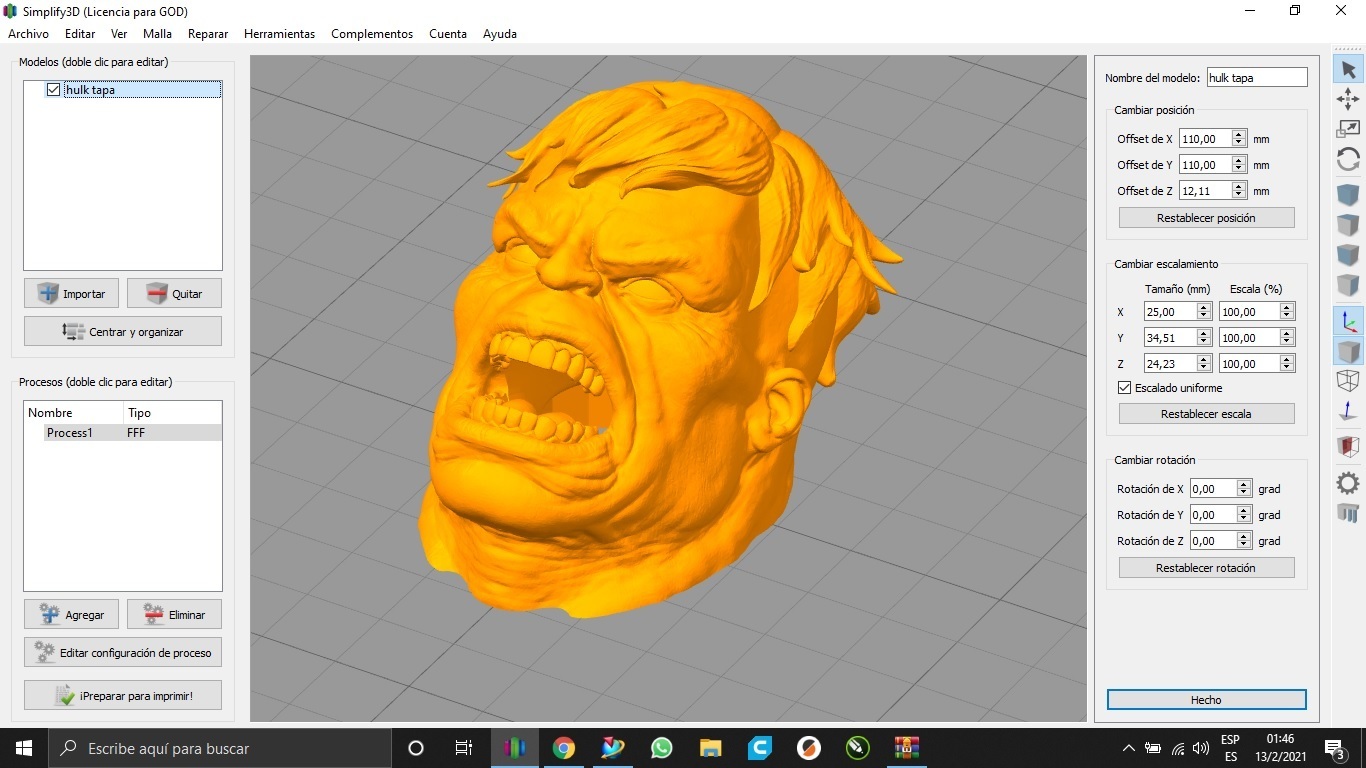
Task: Disable Escalado uniforme
Action: pyautogui.click(x=1124, y=388)
